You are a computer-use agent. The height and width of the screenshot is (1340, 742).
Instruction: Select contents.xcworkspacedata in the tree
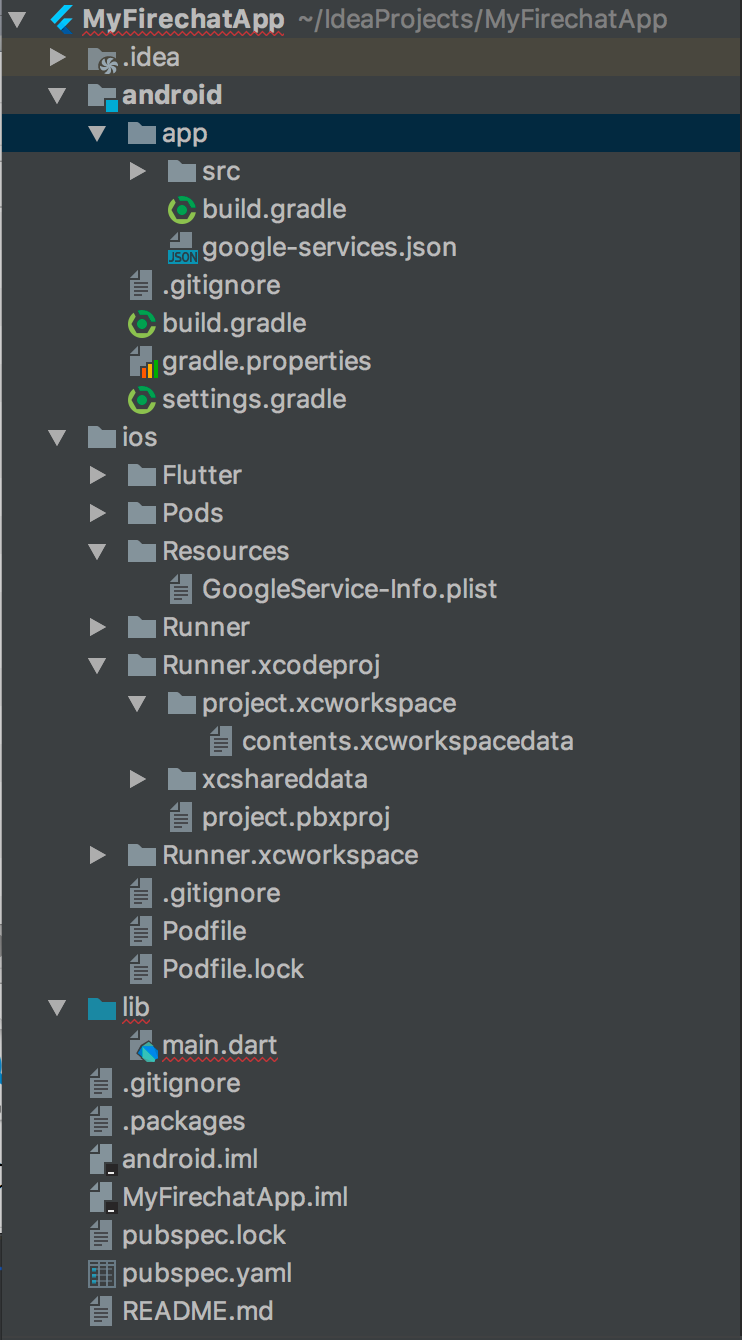pos(407,742)
